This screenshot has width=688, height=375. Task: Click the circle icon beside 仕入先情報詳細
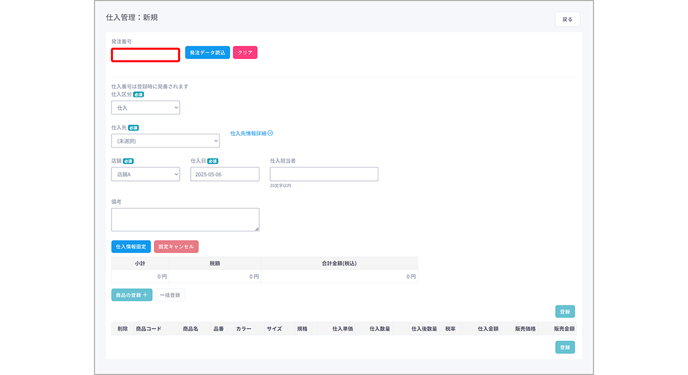click(270, 133)
